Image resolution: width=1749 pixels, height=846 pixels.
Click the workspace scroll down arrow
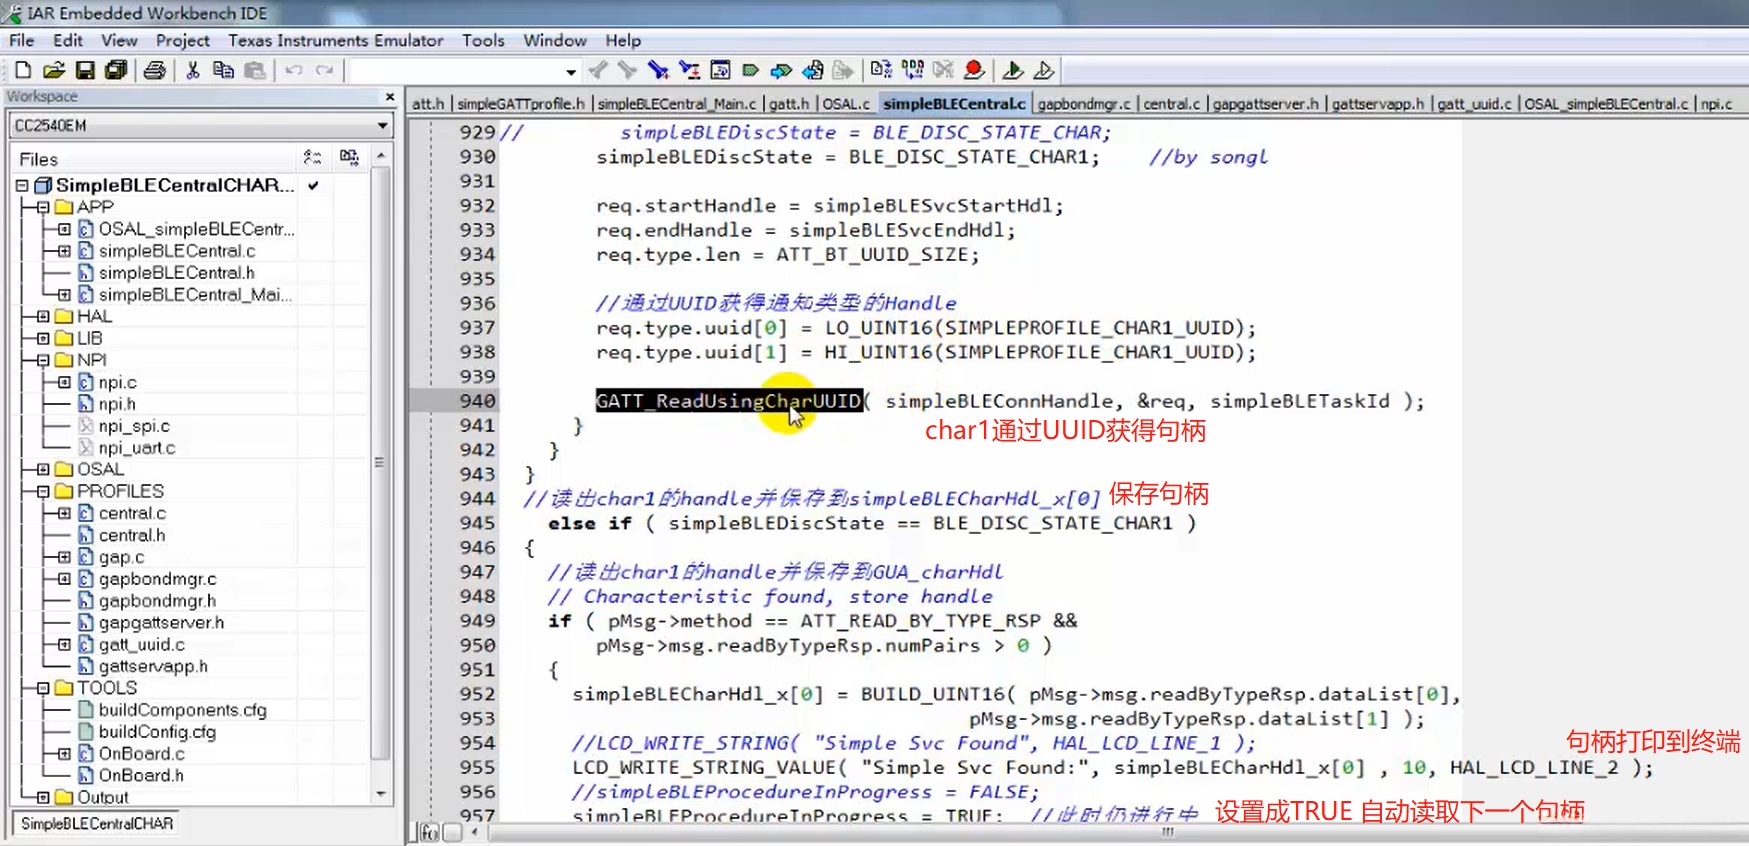380,793
